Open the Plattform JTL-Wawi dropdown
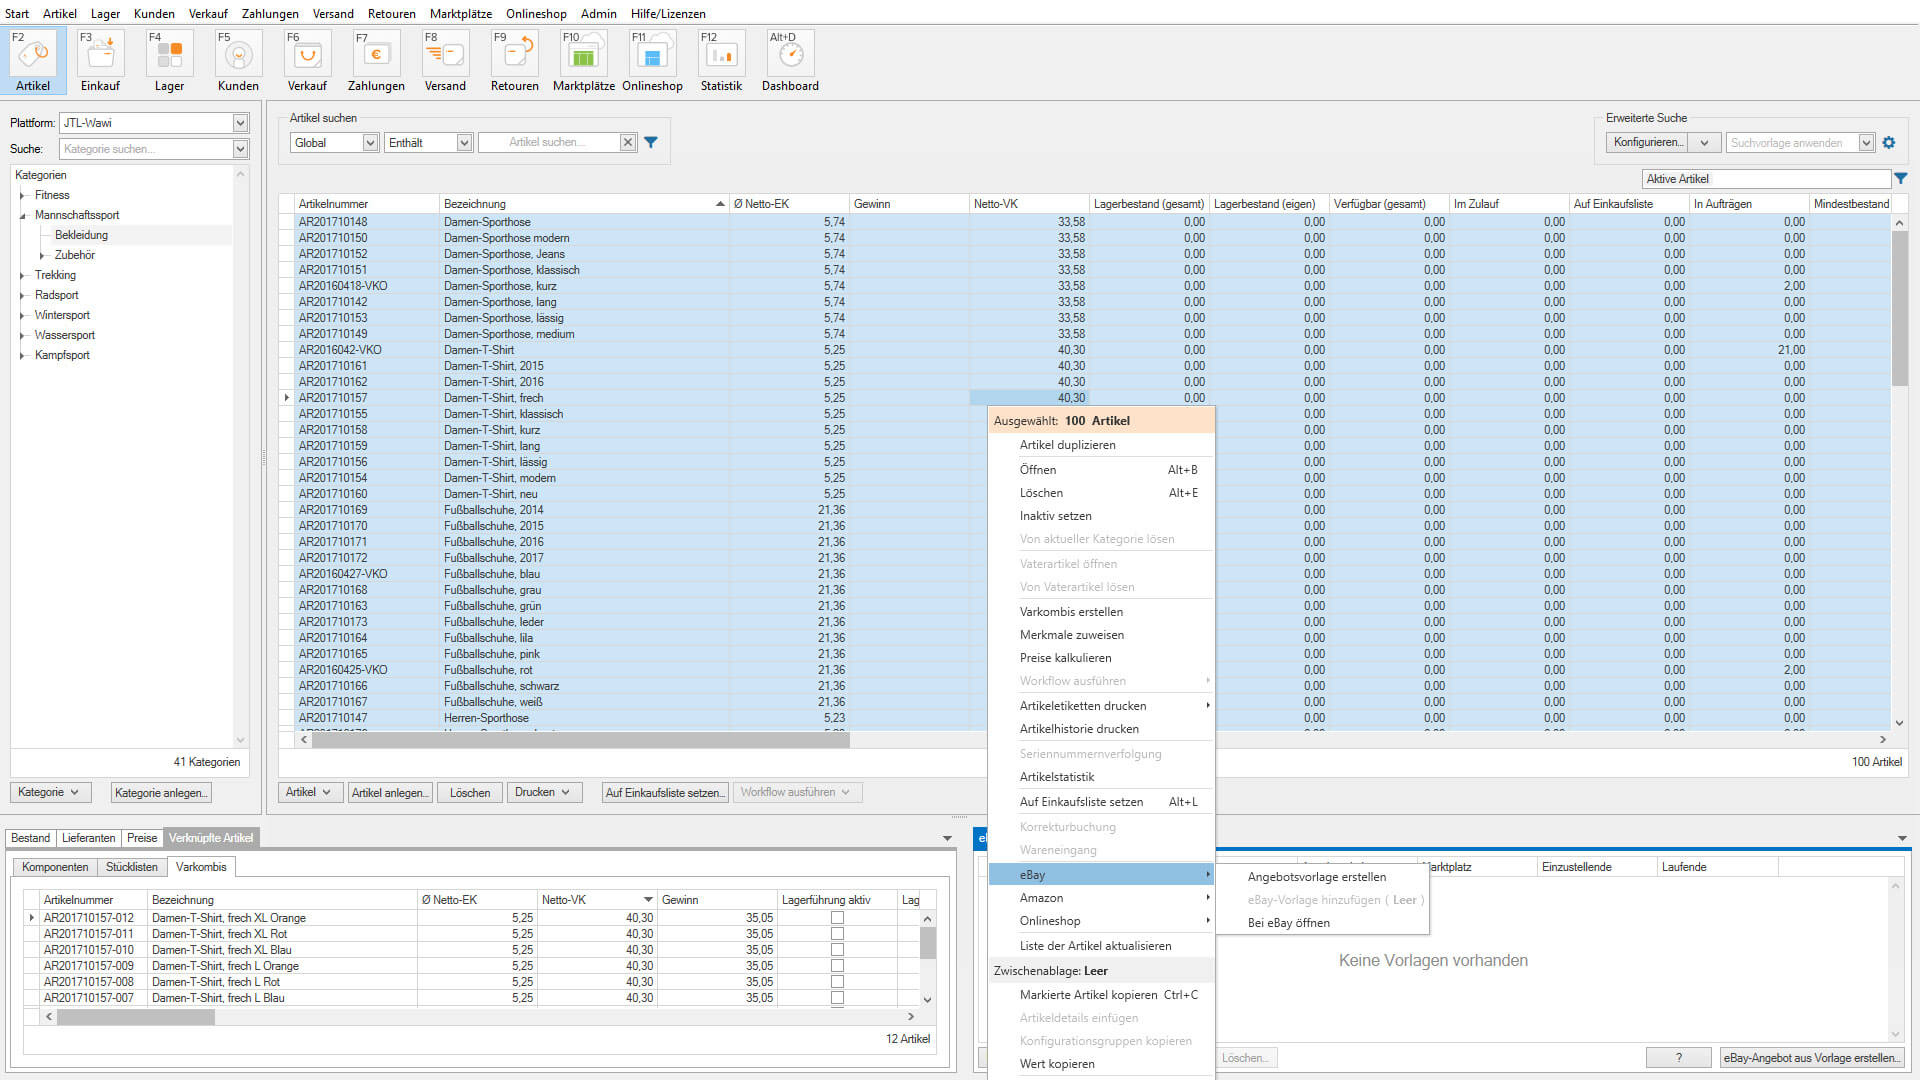This screenshot has height=1080, width=1920. (240, 123)
